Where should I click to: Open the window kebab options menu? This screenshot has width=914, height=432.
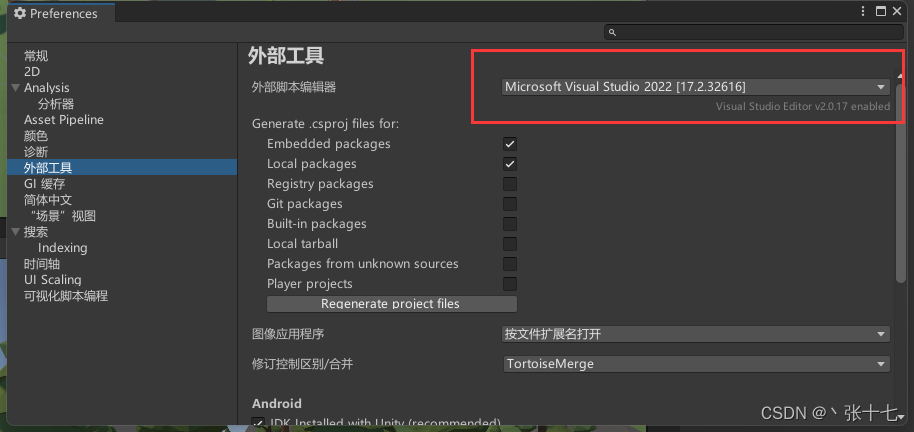pyautogui.click(x=863, y=11)
